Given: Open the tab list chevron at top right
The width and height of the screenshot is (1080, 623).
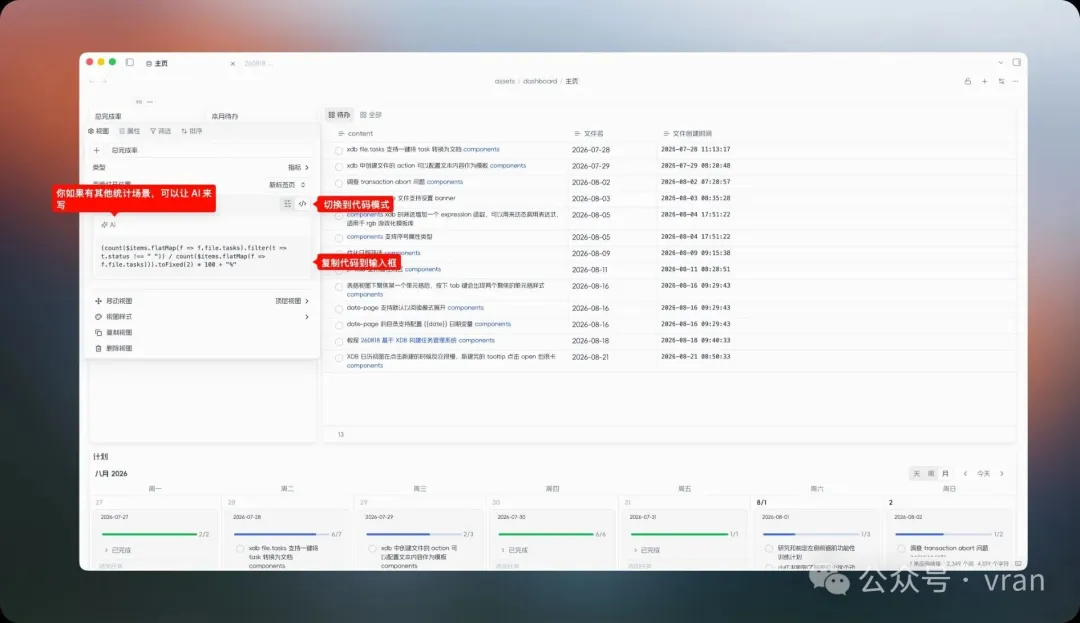Looking at the screenshot, I should click(x=1000, y=63).
